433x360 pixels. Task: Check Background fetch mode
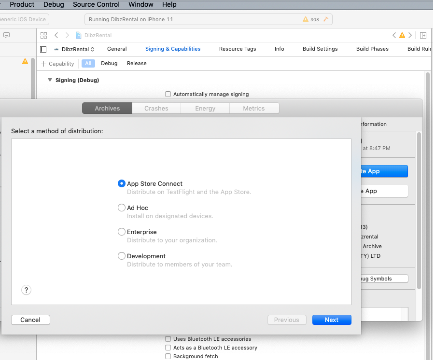pos(168,356)
